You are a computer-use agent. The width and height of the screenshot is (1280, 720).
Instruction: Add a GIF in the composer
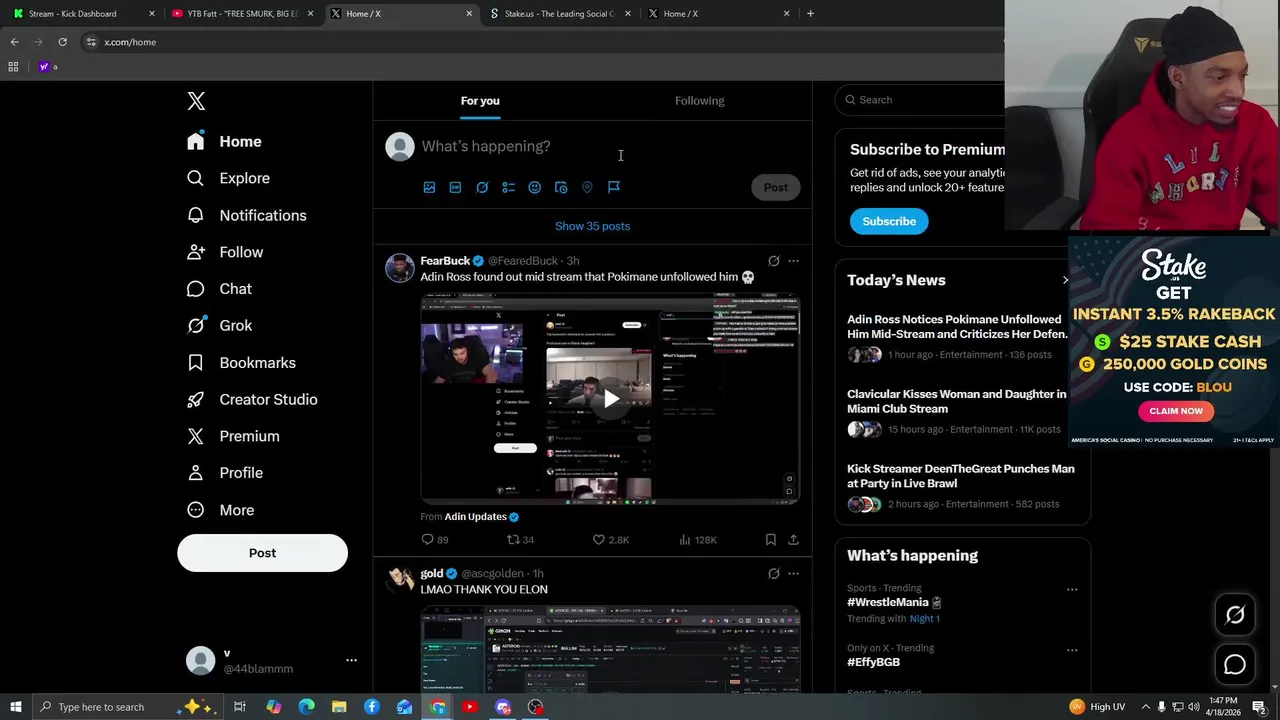tap(455, 187)
